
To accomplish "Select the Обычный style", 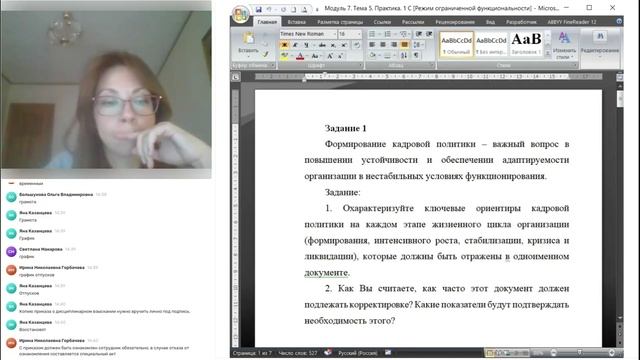I will tap(457, 44).
